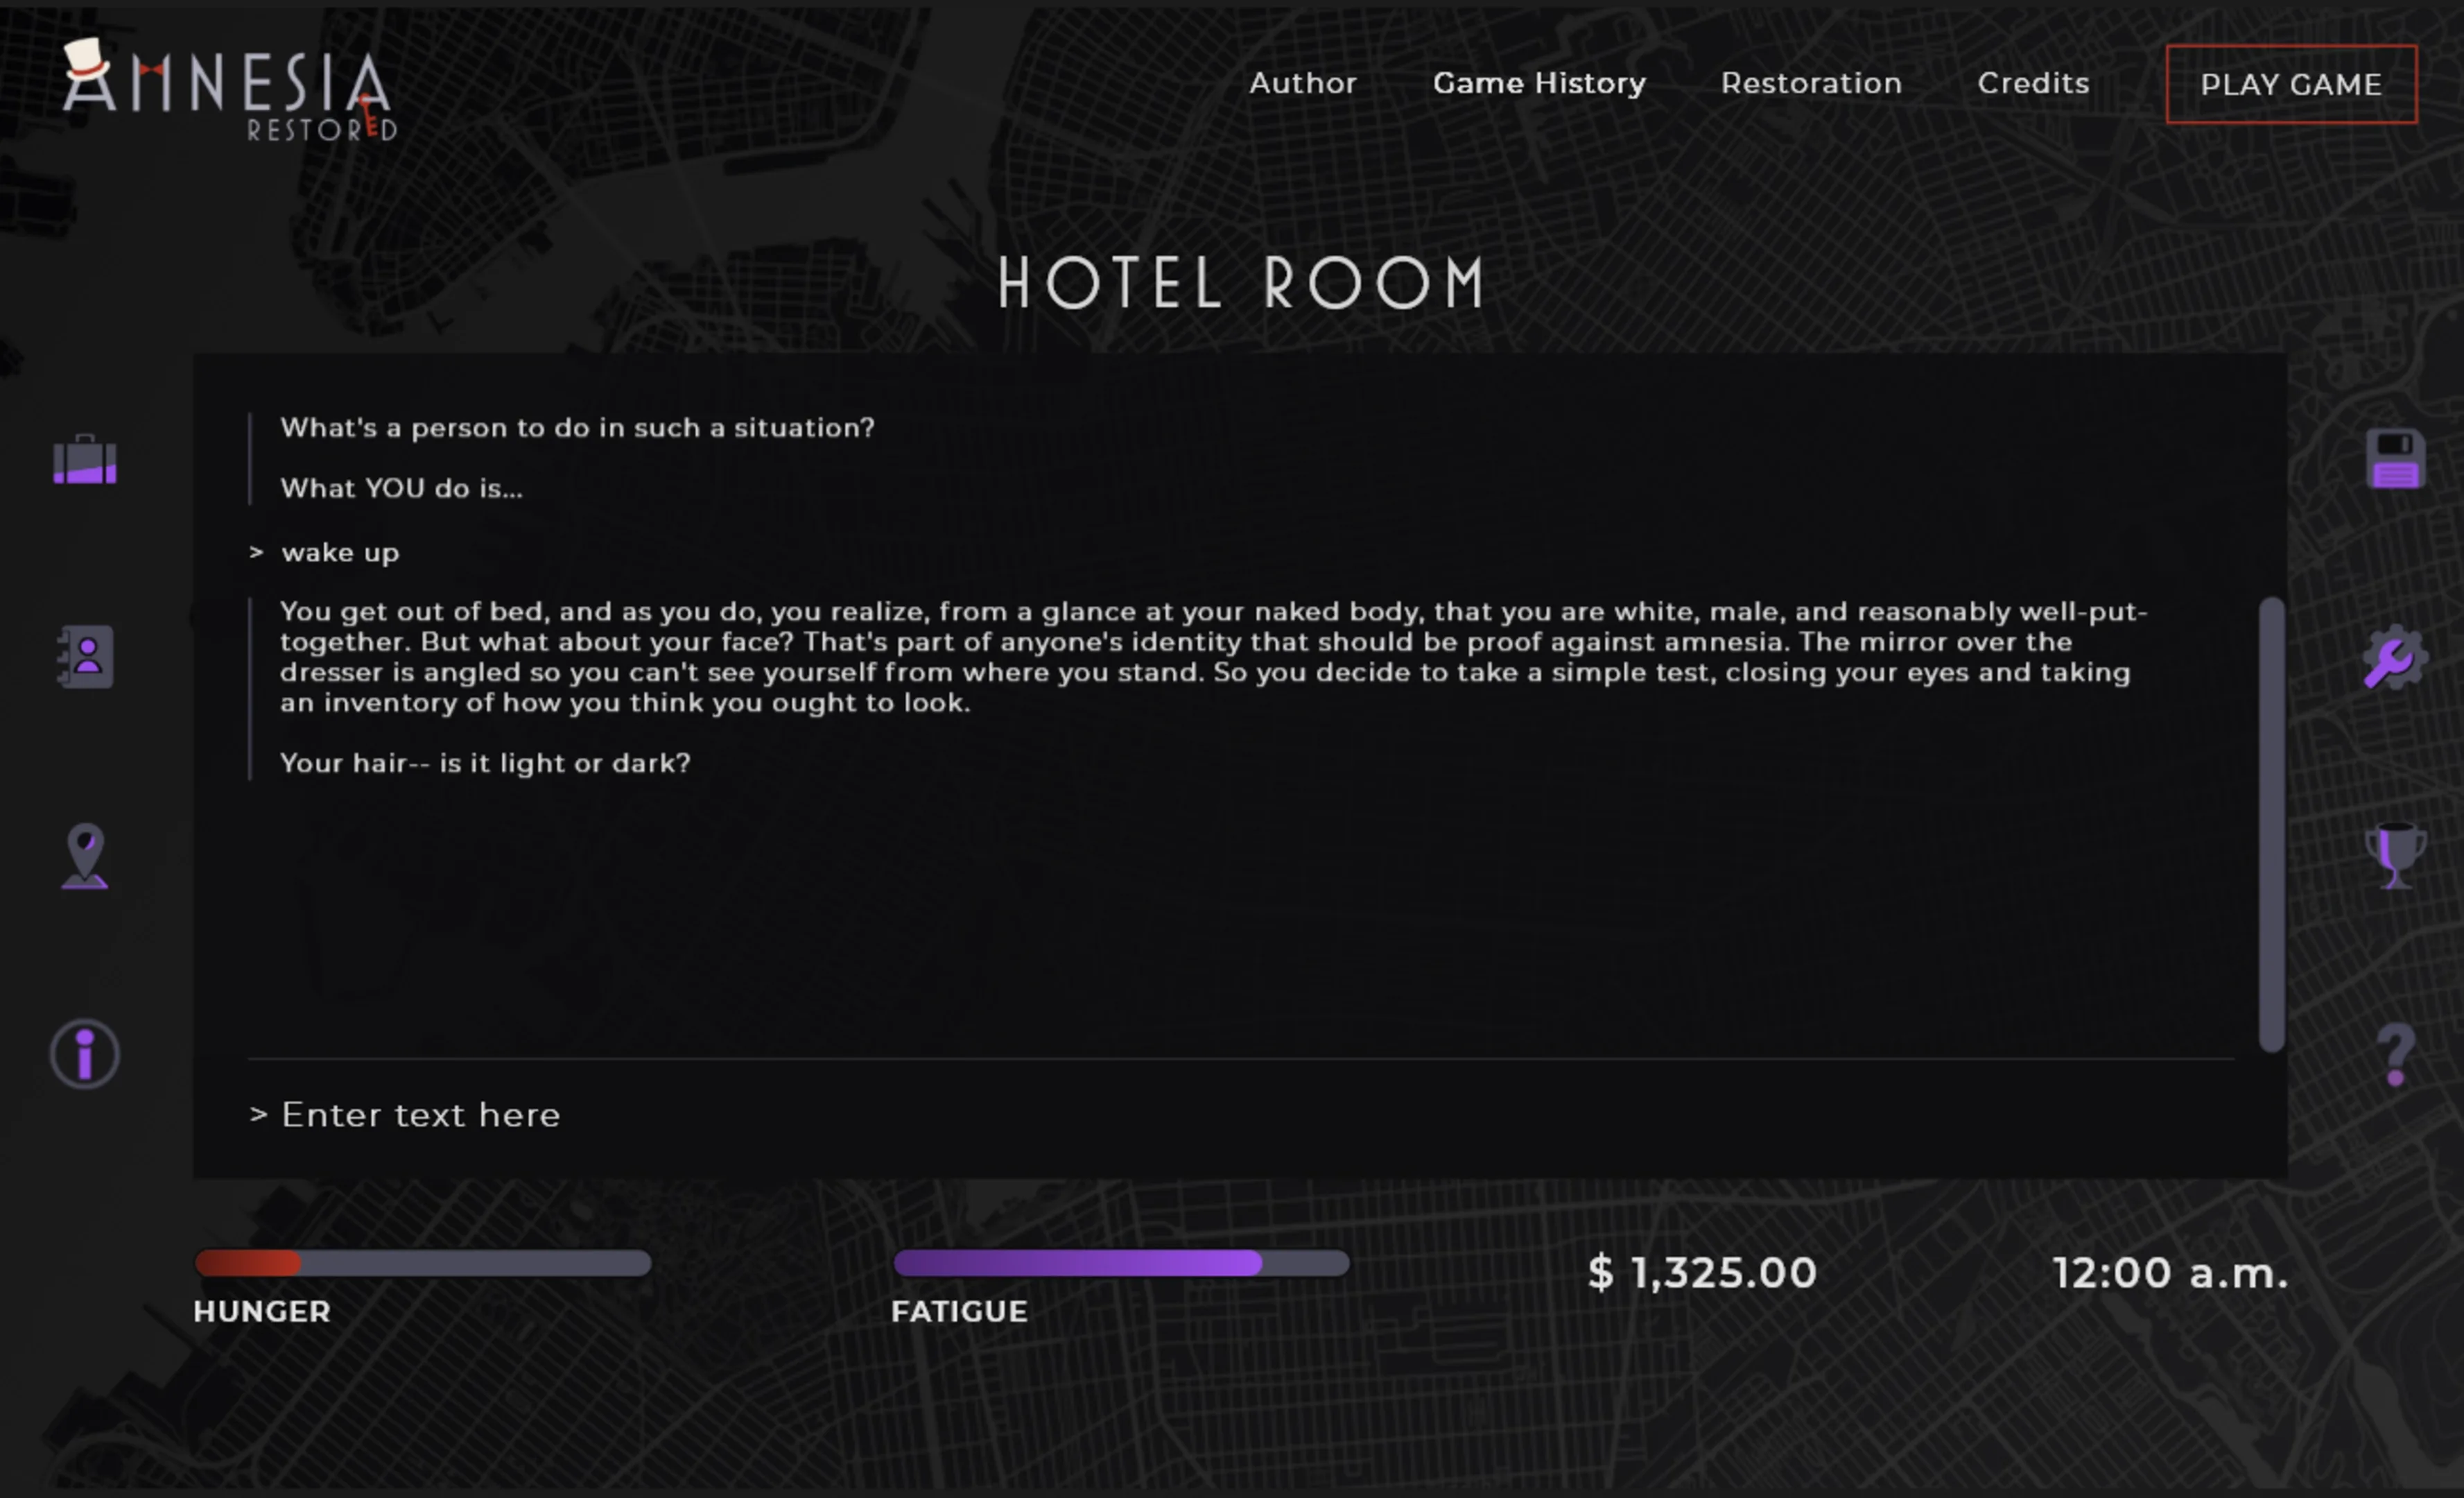Screen dimensions: 2464x1498
Task: Open the trophy achievements icon
Action: 2395,856
